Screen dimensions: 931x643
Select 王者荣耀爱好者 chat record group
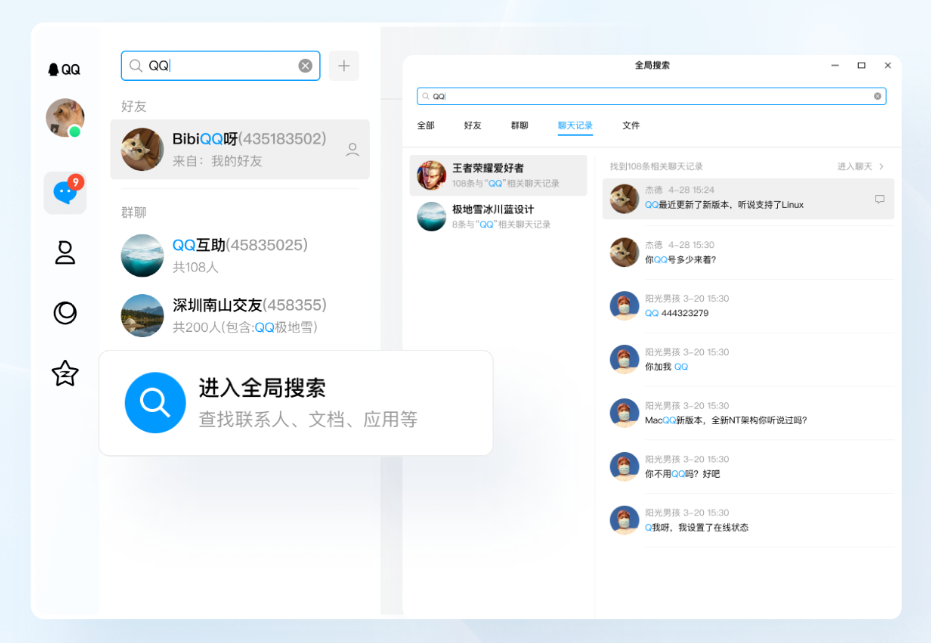point(498,175)
